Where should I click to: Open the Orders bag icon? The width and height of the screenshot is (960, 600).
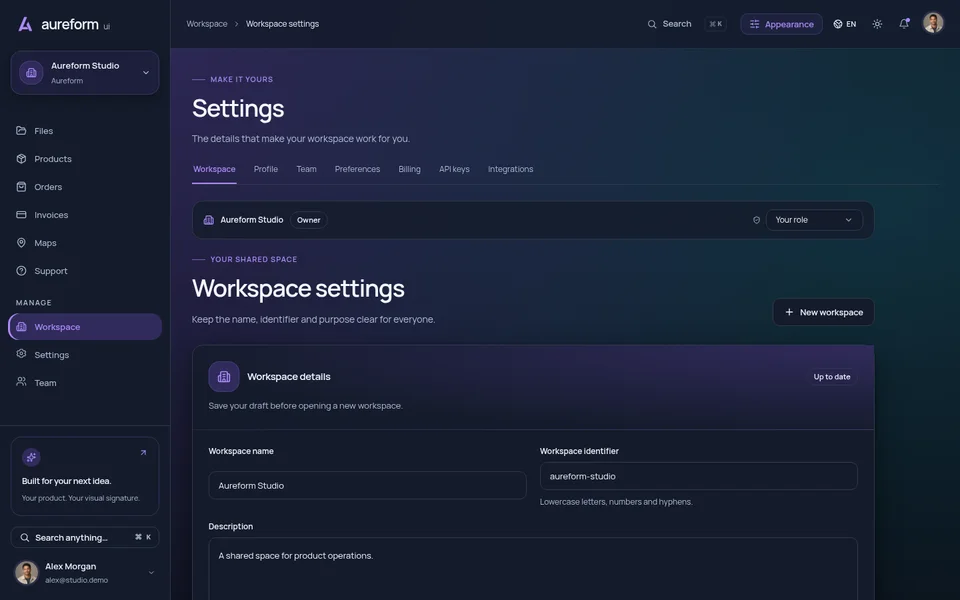point(21,187)
